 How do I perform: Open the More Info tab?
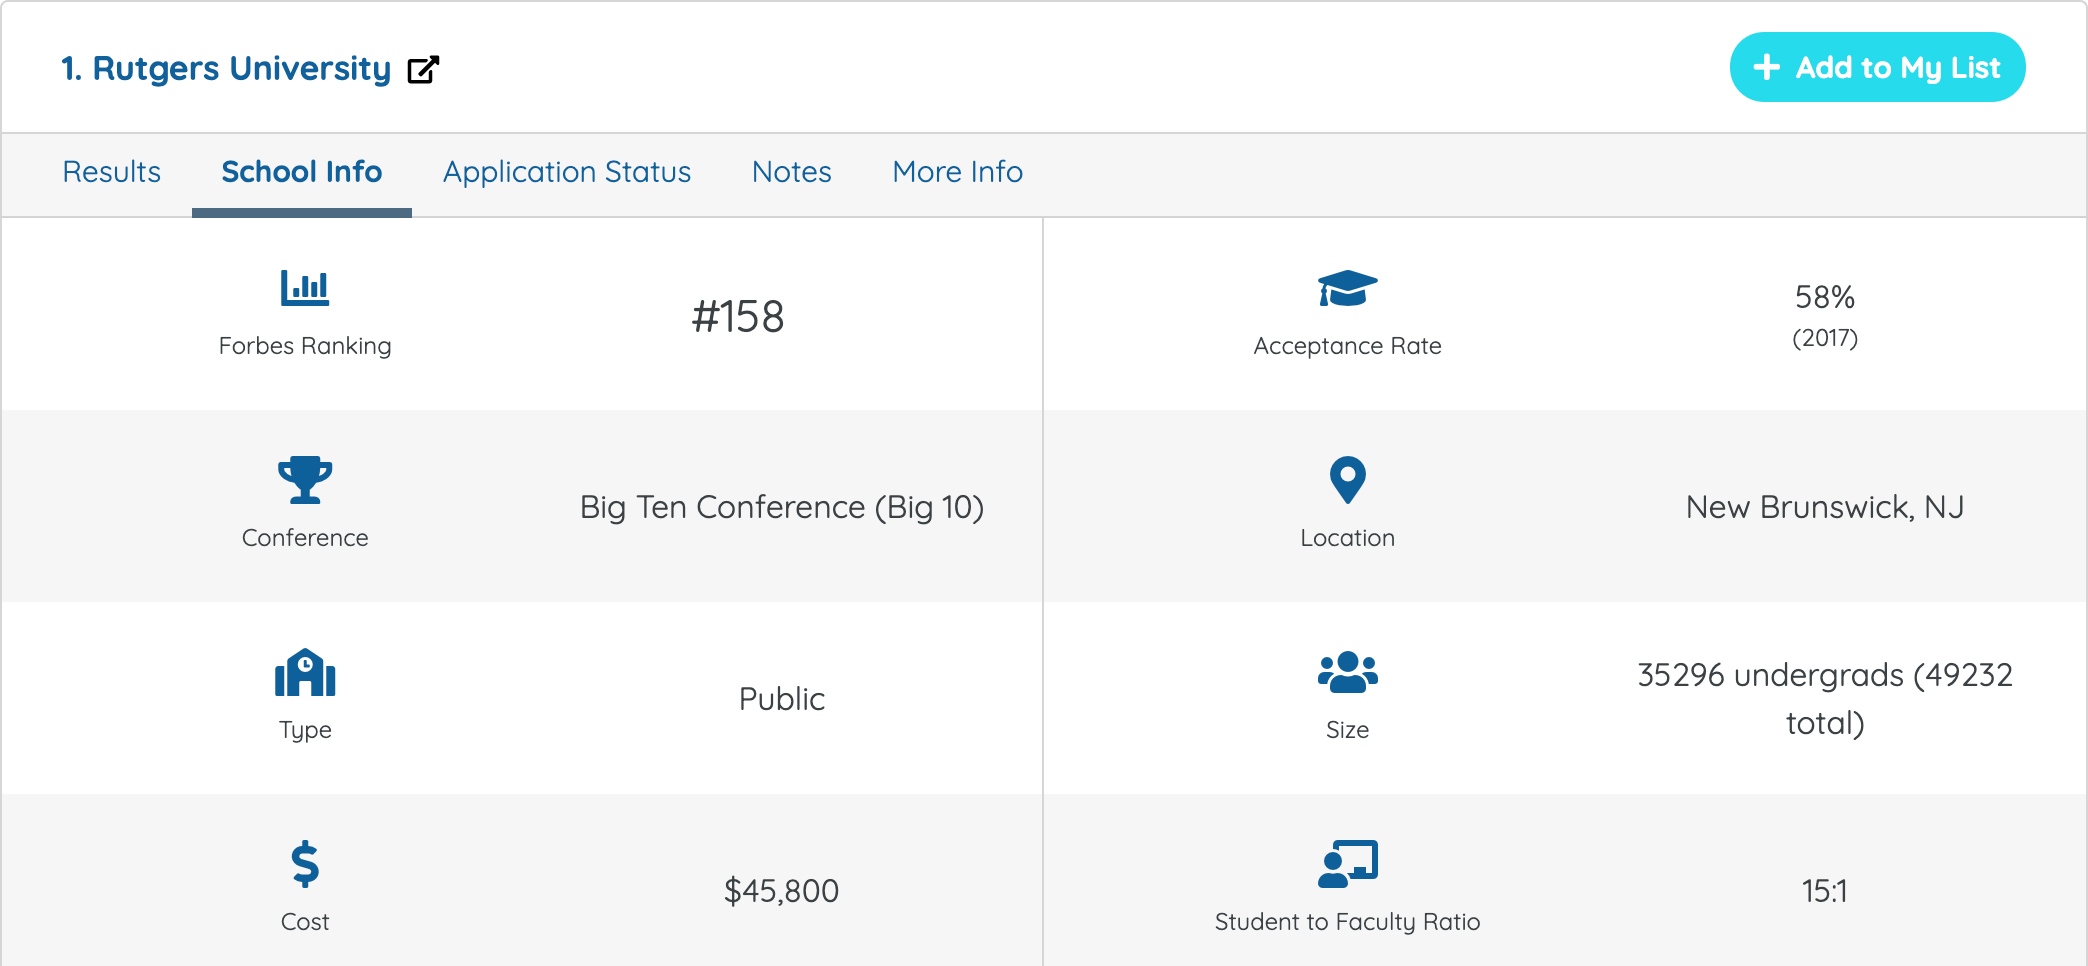(x=958, y=172)
